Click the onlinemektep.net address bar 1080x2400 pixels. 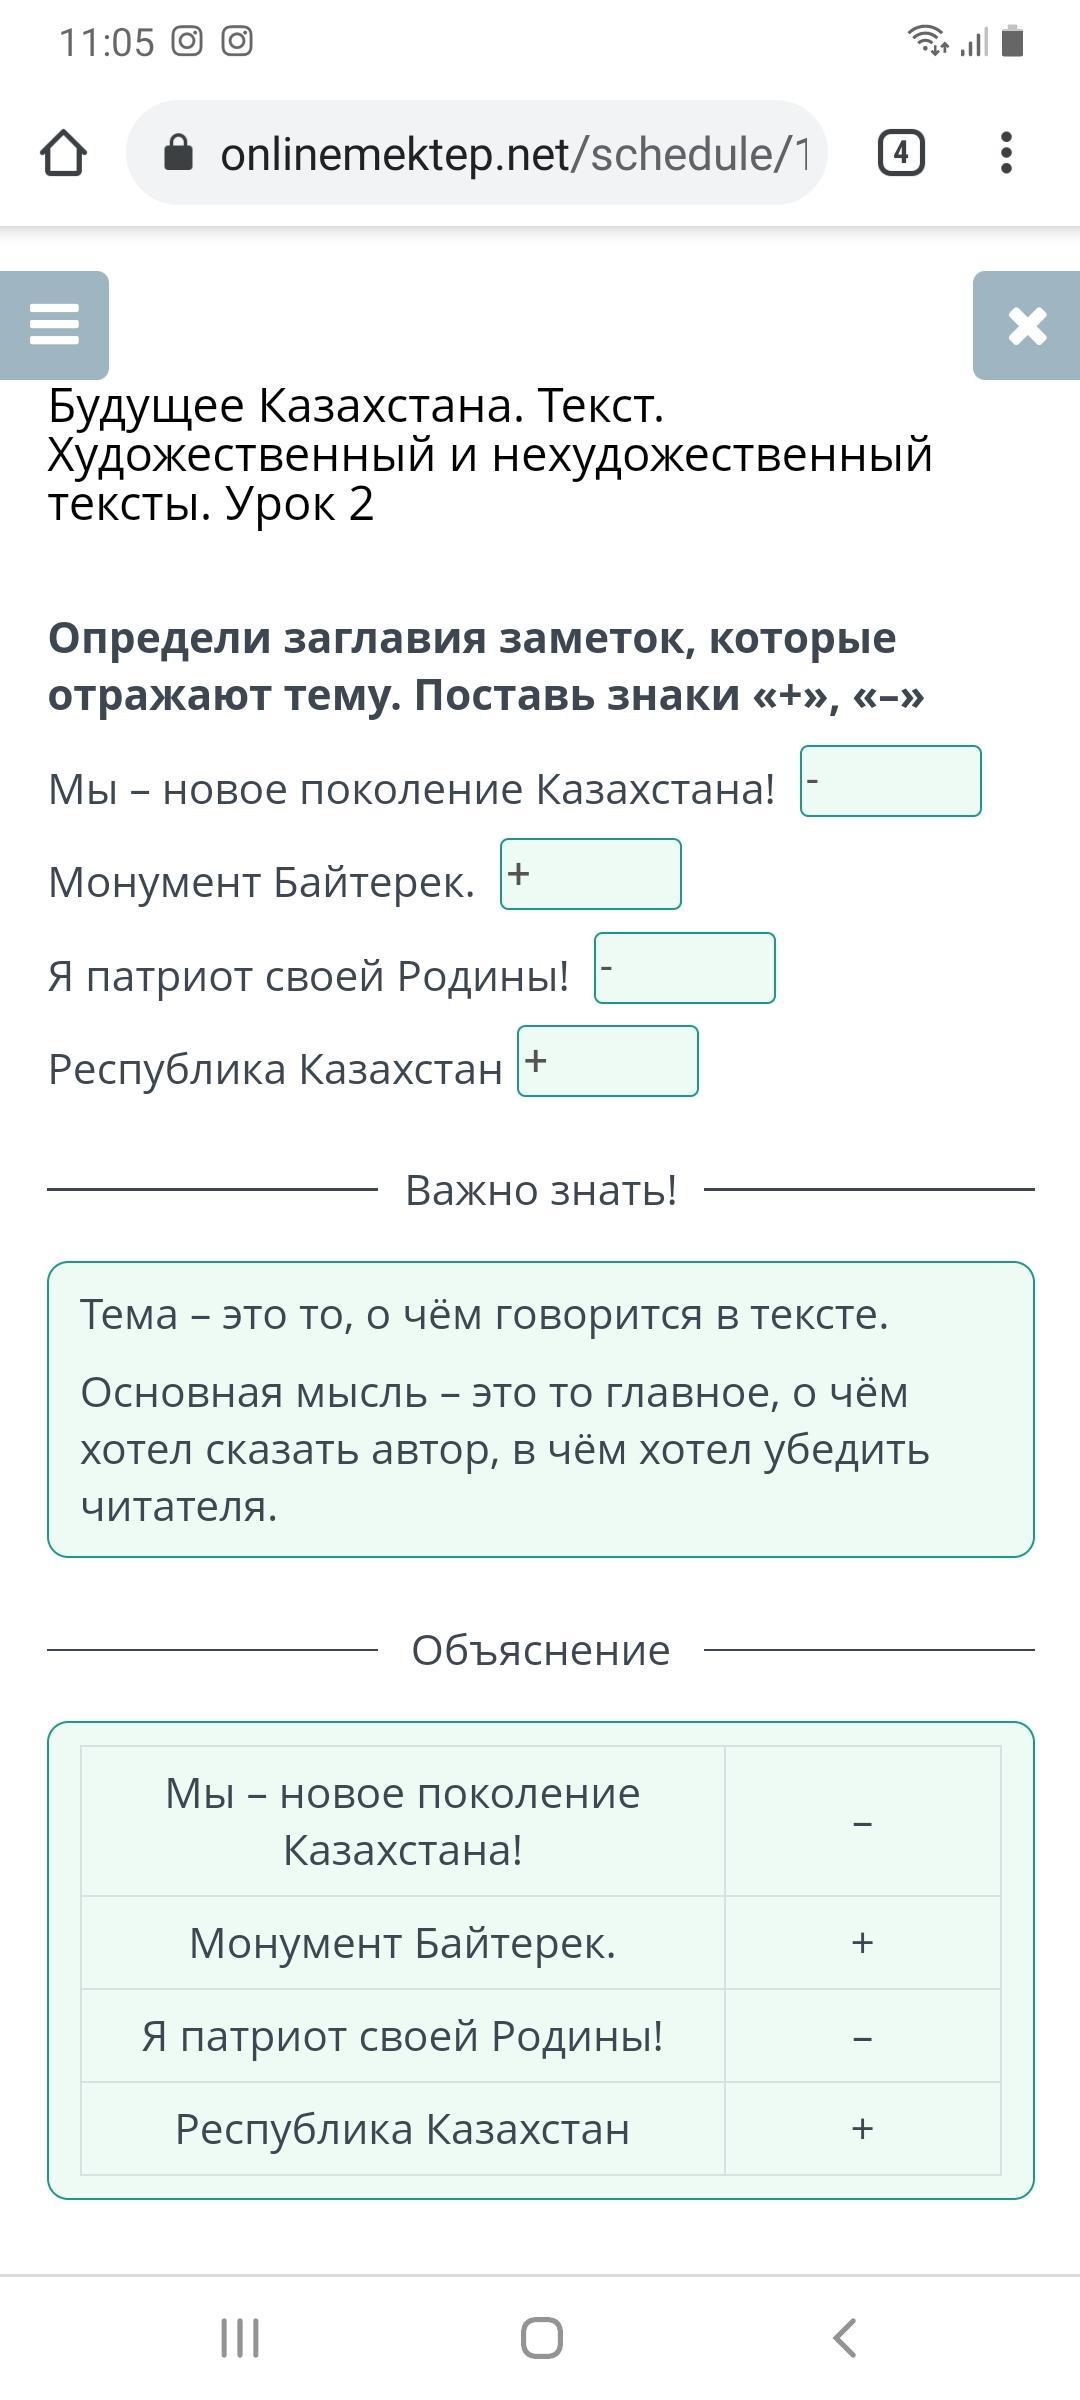(x=510, y=154)
